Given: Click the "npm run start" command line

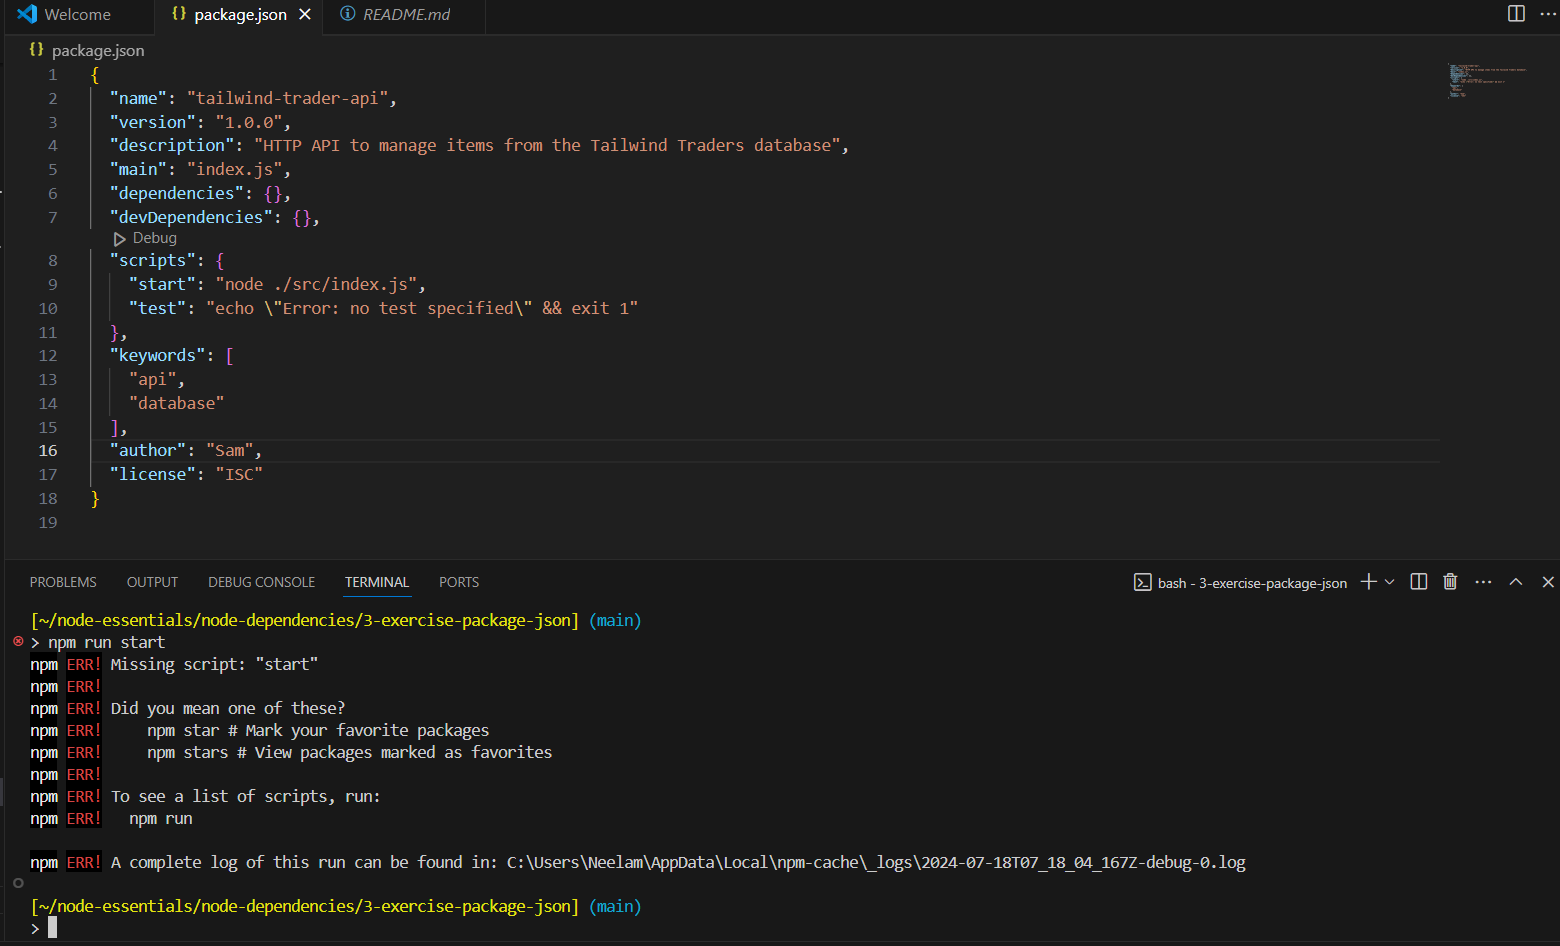Looking at the screenshot, I should pos(106,643).
